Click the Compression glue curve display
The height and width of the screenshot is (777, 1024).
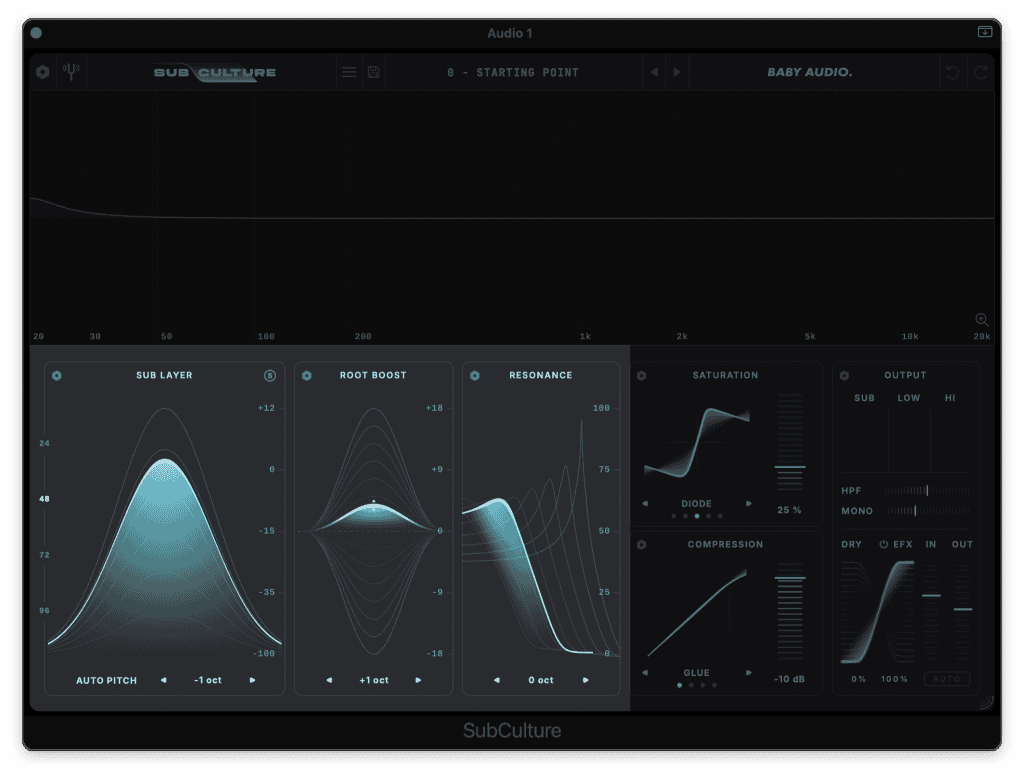coord(697,612)
